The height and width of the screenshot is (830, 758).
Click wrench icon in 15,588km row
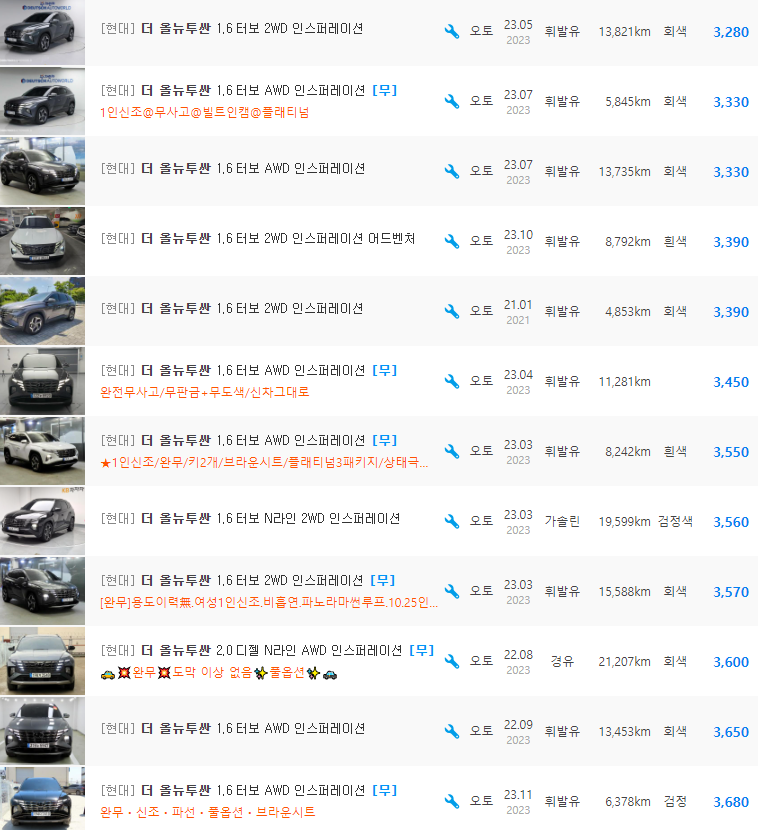point(452,591)
